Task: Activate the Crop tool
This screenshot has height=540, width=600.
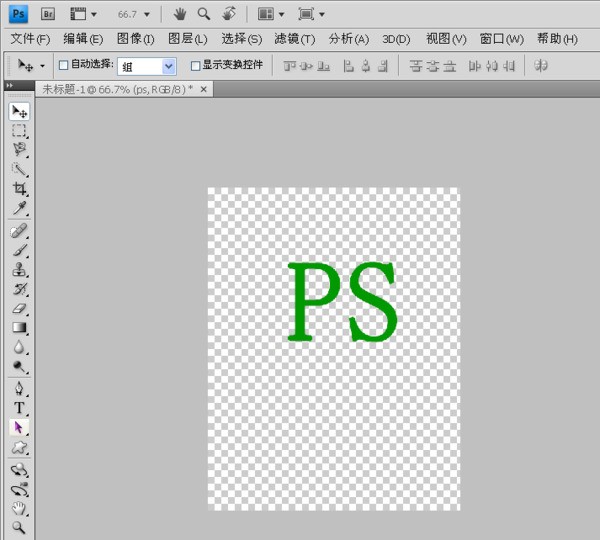Action: pyautogui.click(x=19, y=189)
